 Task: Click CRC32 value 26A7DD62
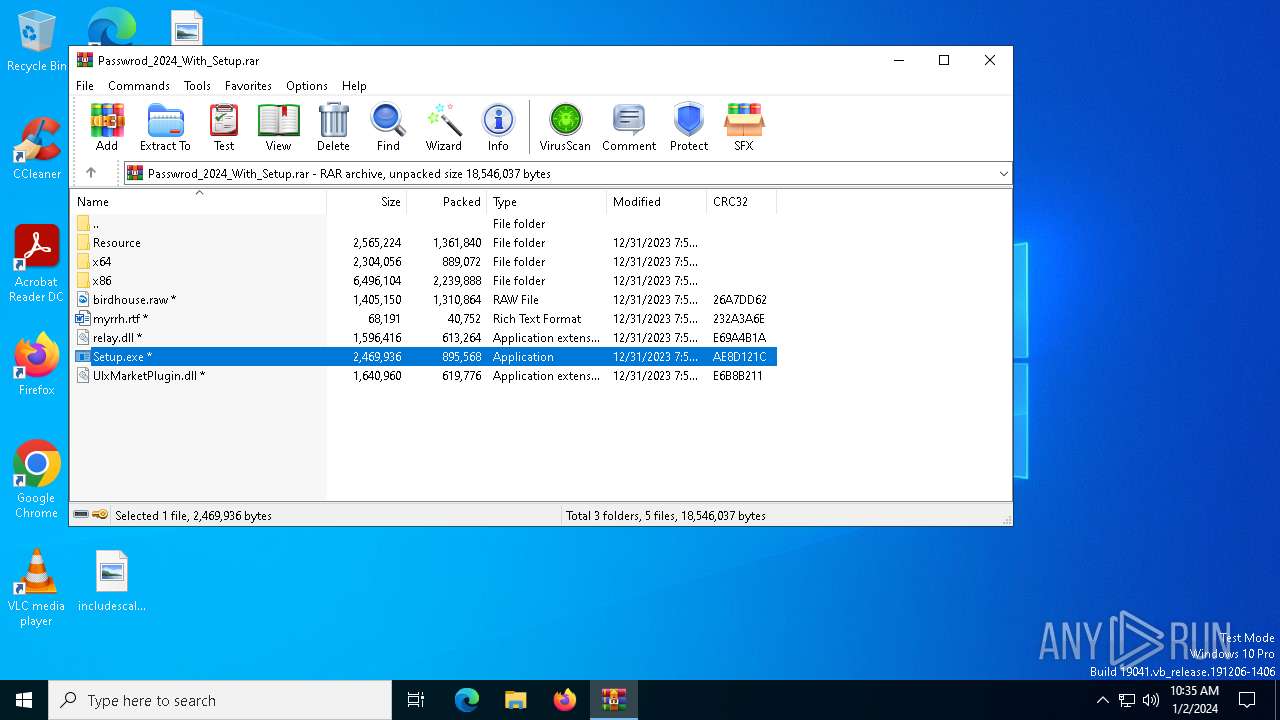740,300
